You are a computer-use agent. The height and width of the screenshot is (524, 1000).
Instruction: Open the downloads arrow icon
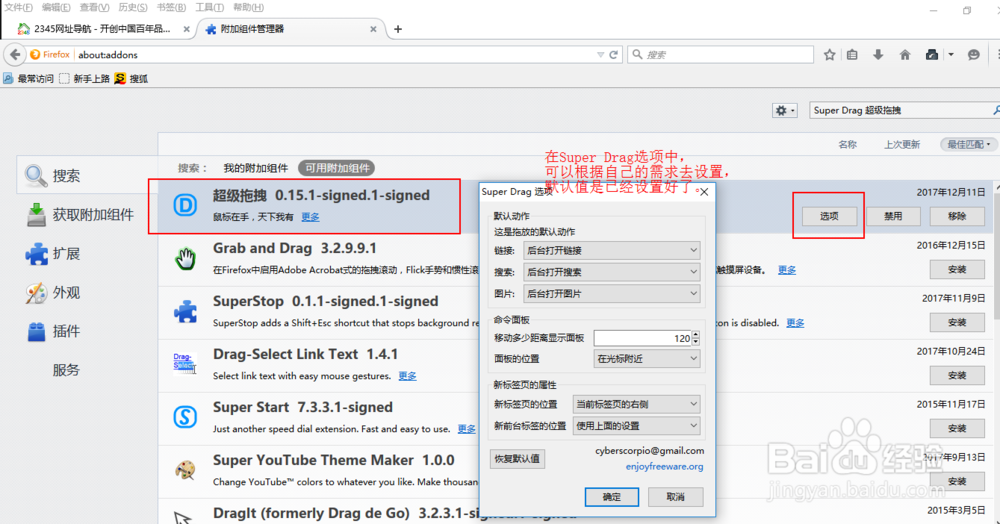coord(878,55)
